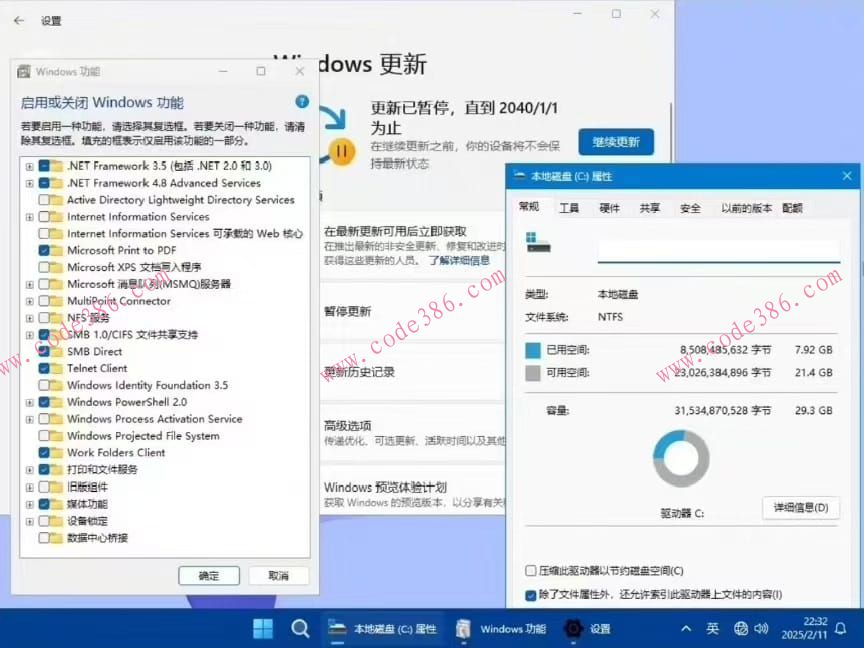Click the drive icon in the disk properties title bar
Viewport: 864px width, 648px height.
(520, 176)
